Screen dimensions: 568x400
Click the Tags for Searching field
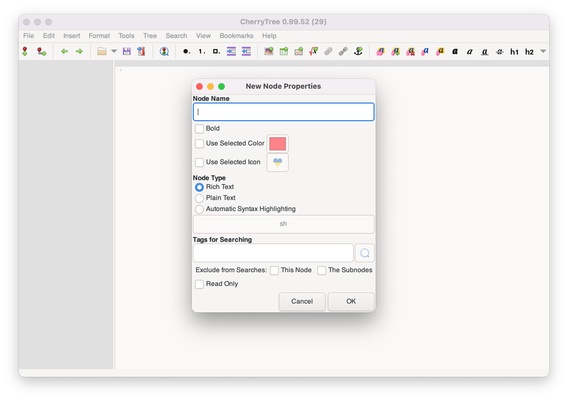coord(273,253)
